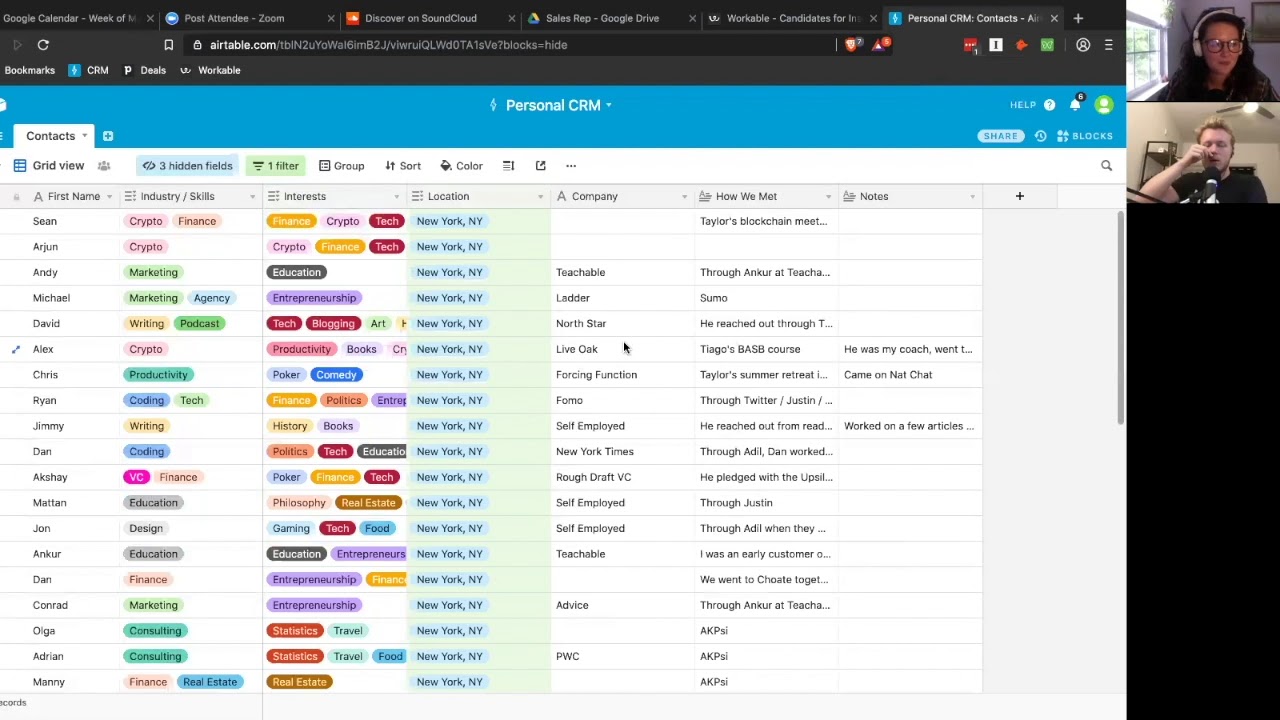Open the help question mark icon
Viewport: 1280px width, 720px height.
pos(1049,105)
